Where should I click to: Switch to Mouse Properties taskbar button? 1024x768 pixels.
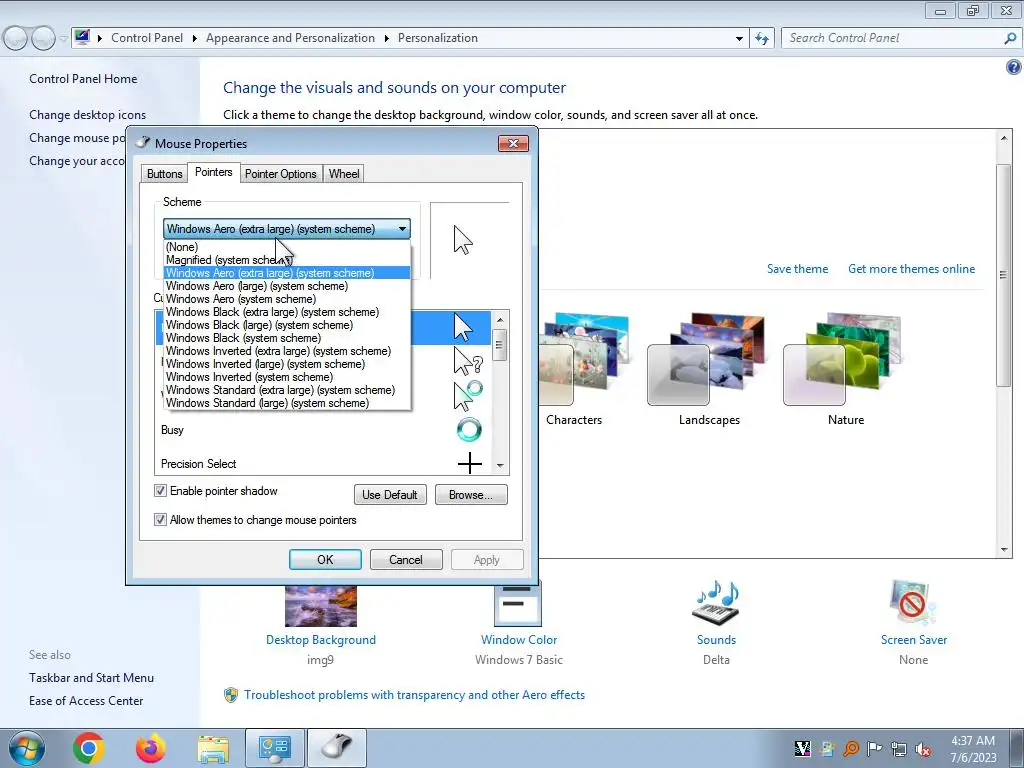pyautogui.click(x=337, y=748)
